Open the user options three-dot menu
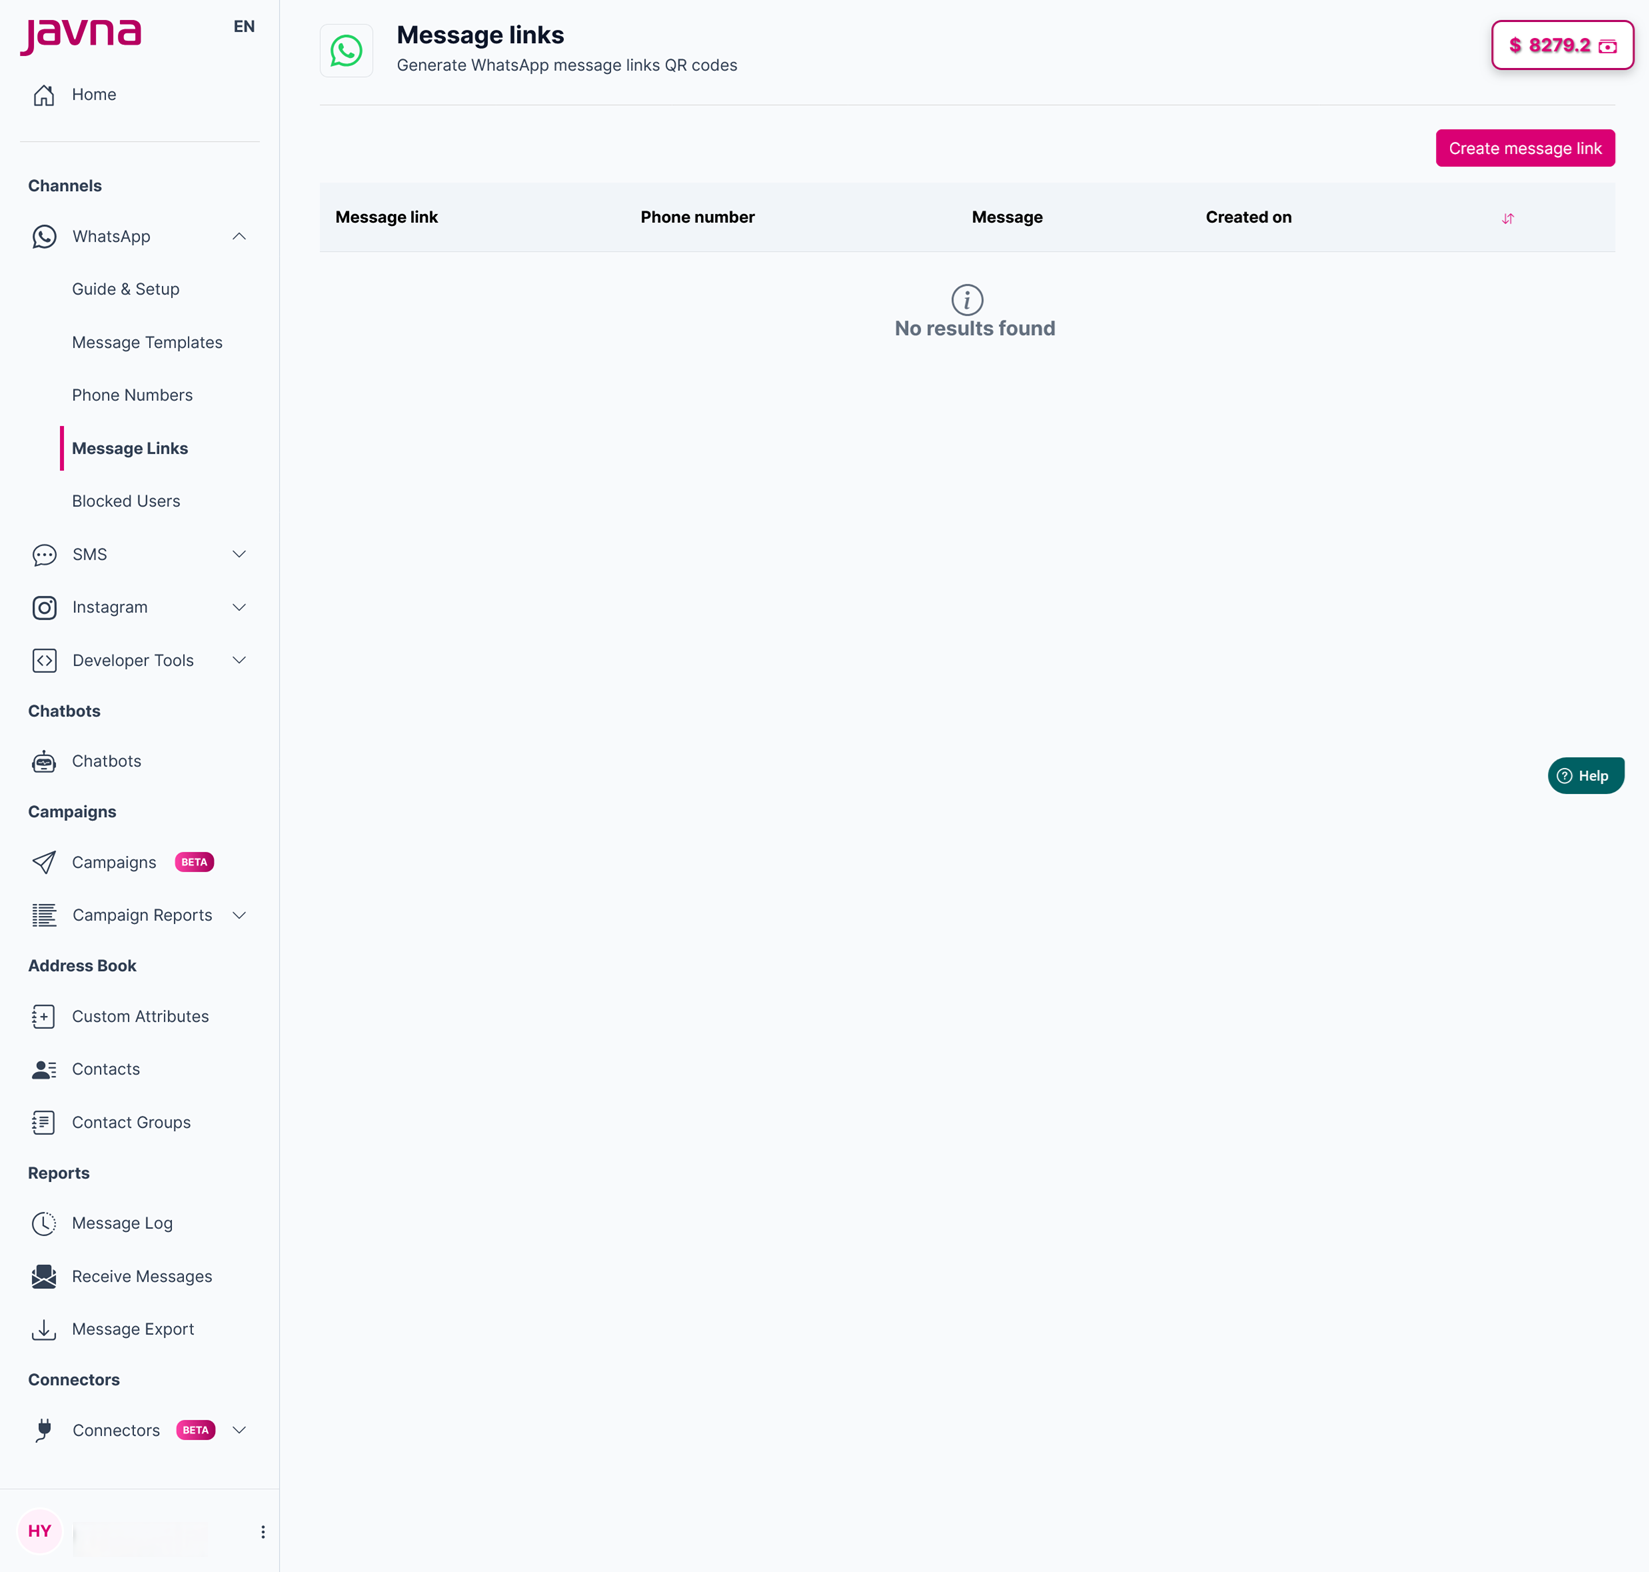 [x=263, y=1533]
